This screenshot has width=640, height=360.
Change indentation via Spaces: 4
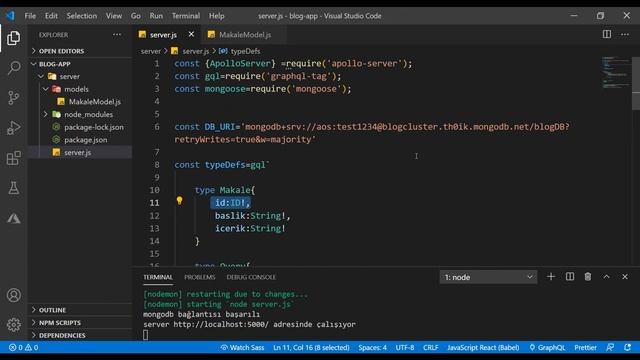tap(372, 347)
